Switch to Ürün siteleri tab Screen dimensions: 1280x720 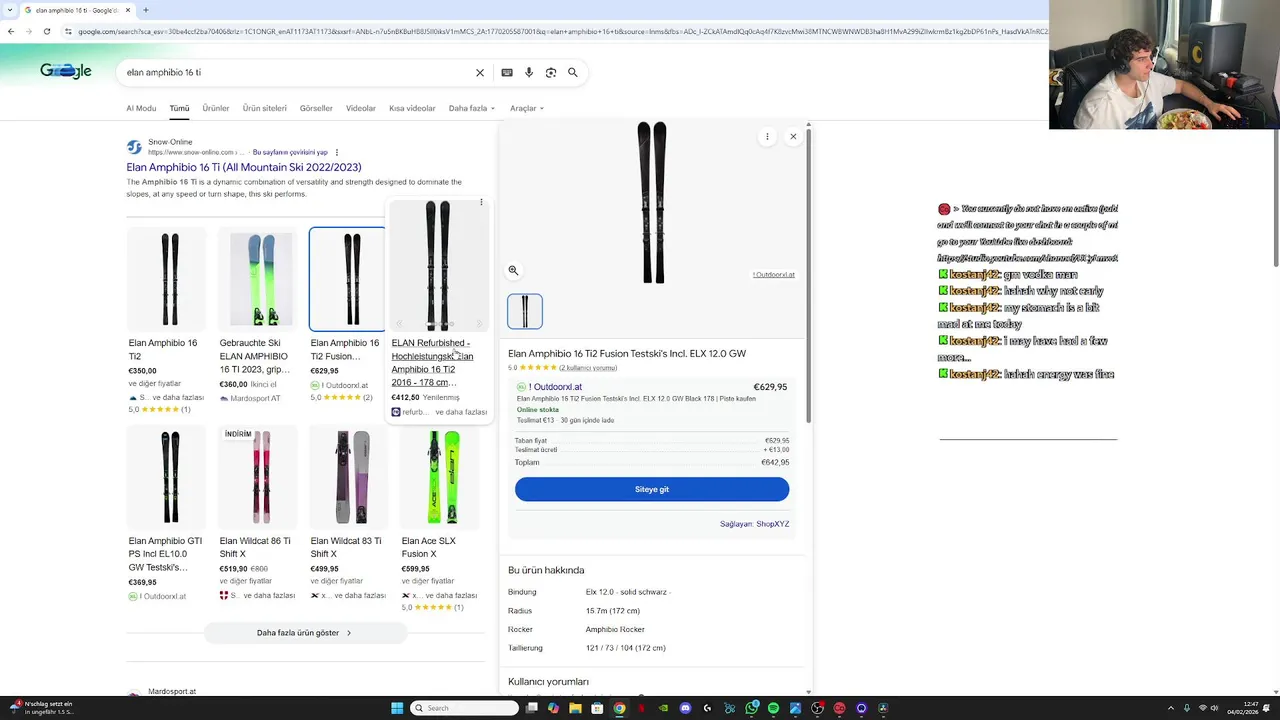point(264,108)
